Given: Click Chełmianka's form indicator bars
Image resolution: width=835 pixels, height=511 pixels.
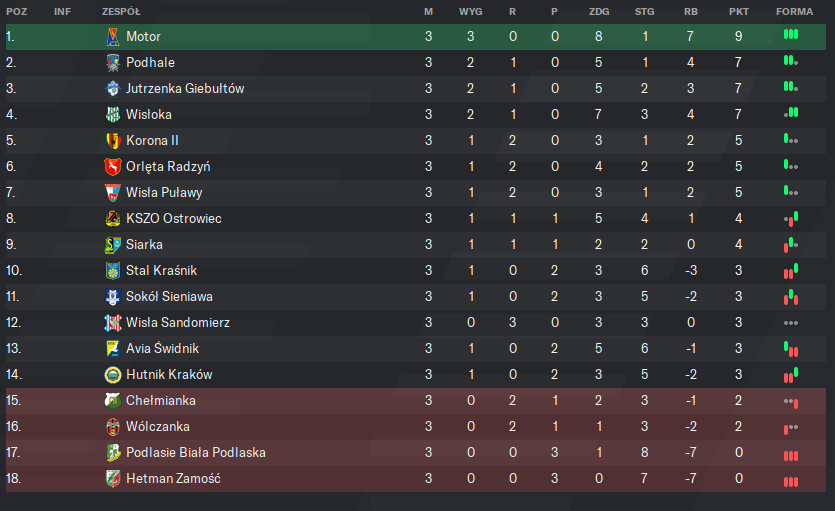Looking at the screenshot, I should (791, 402).
